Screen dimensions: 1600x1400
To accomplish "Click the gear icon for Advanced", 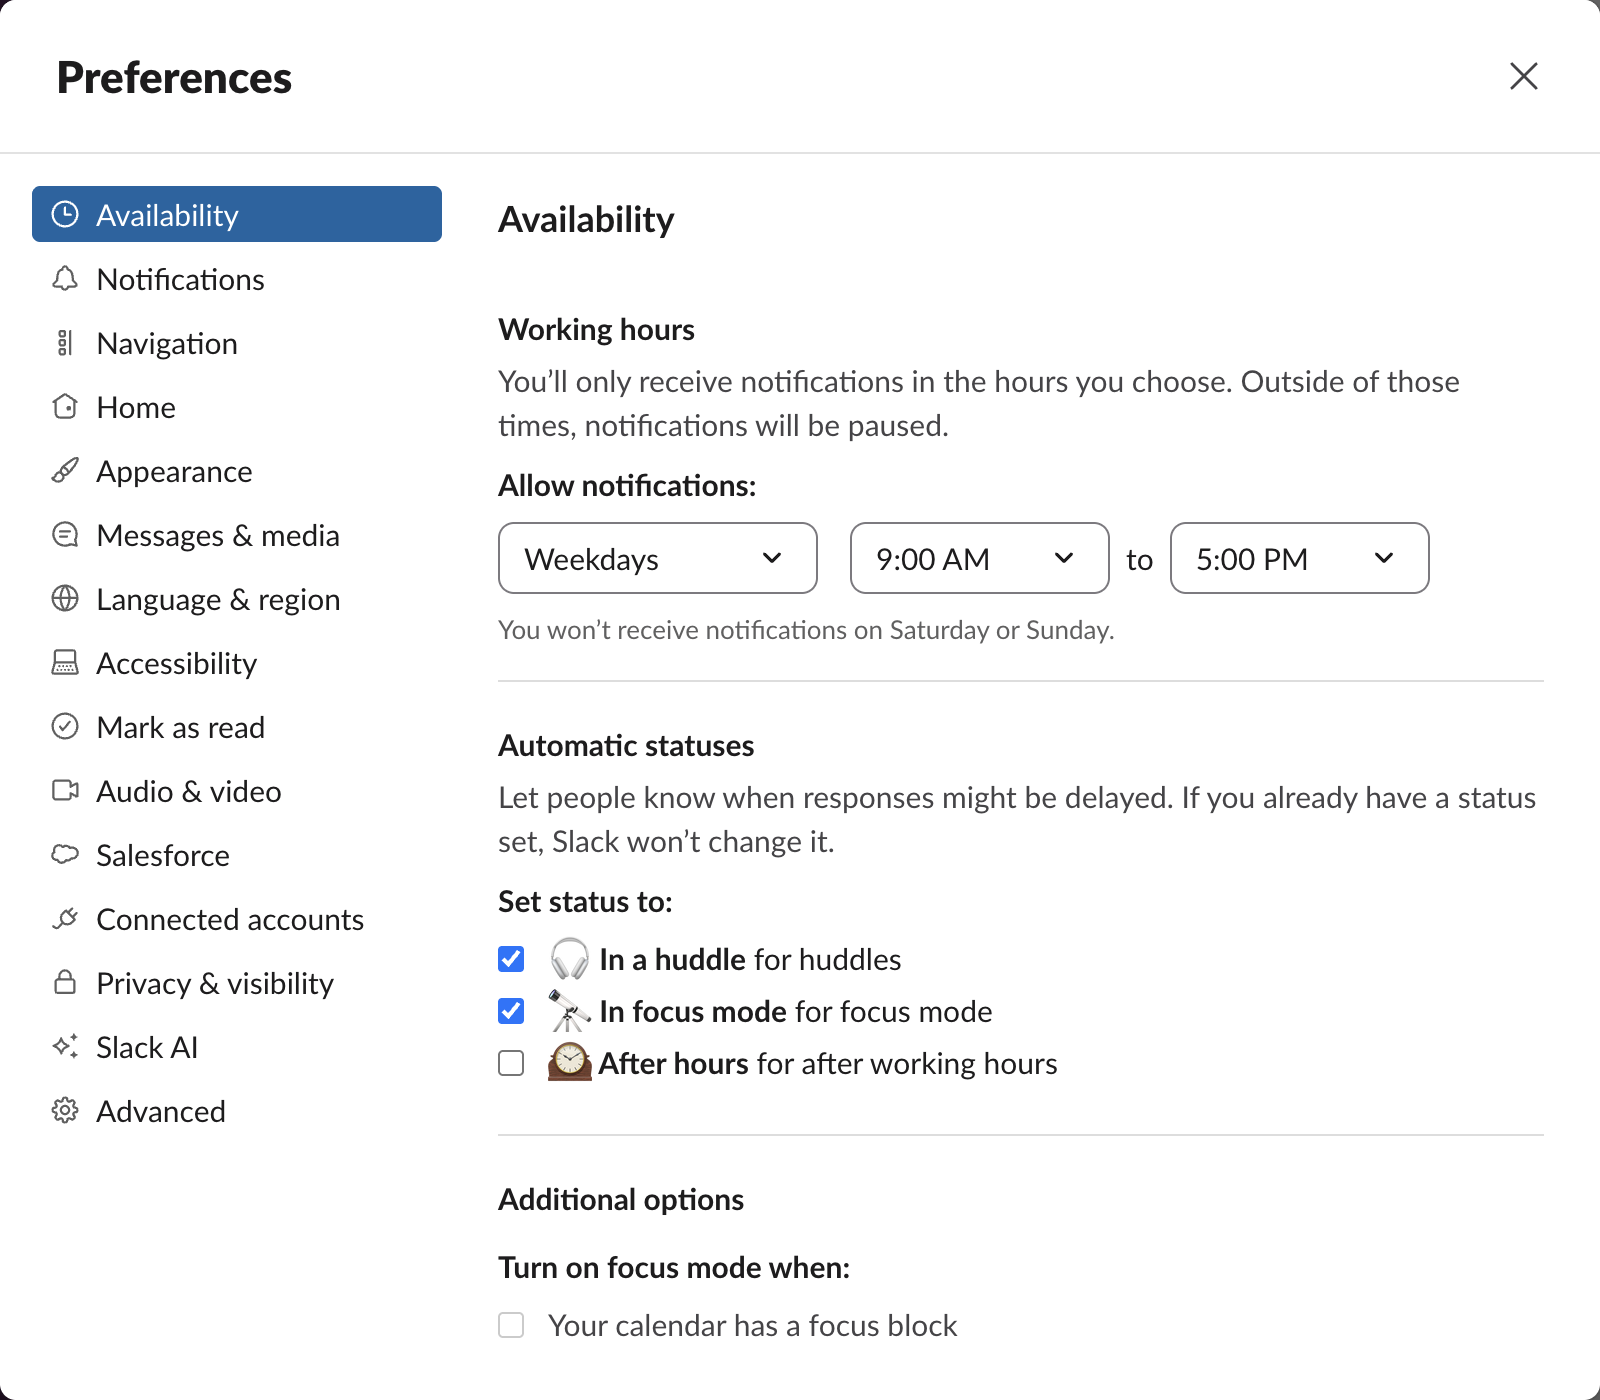I will tap(65, 1110).
